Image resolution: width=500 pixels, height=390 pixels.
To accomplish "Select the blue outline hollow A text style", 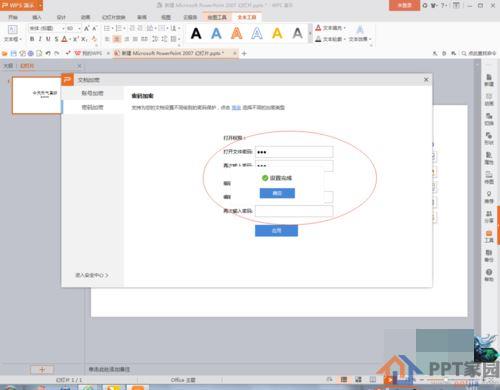I will coord(257,33).
